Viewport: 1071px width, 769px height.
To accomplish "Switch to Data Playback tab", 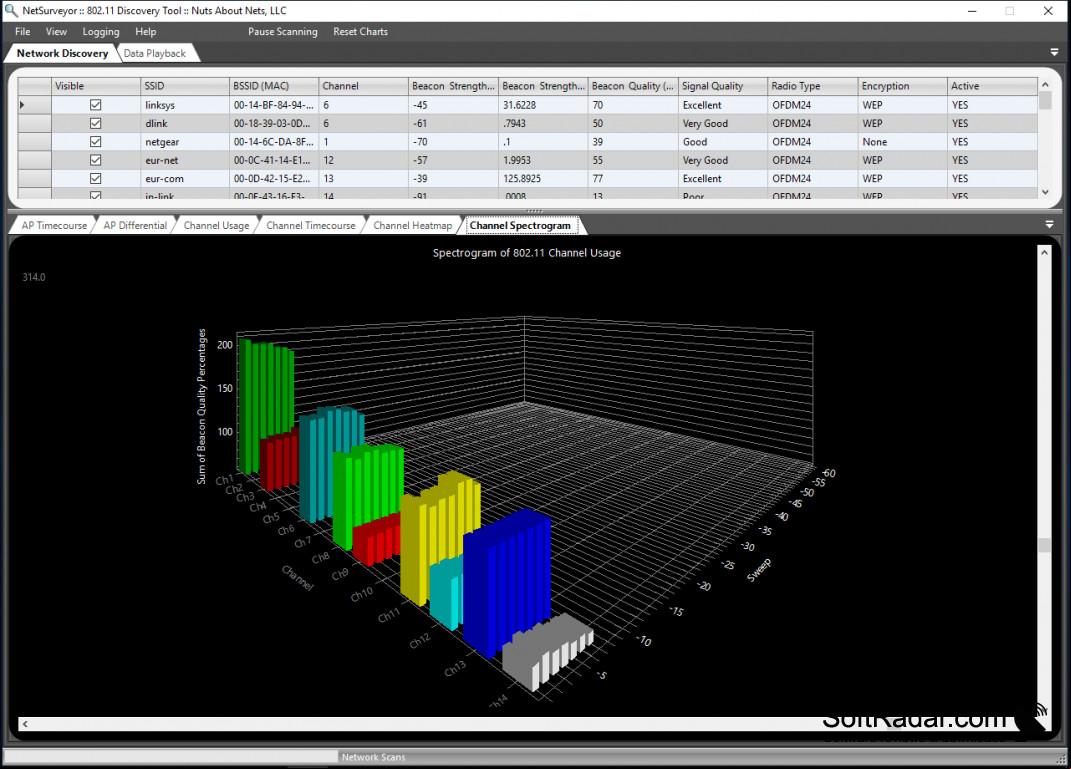I will point(155,53).
